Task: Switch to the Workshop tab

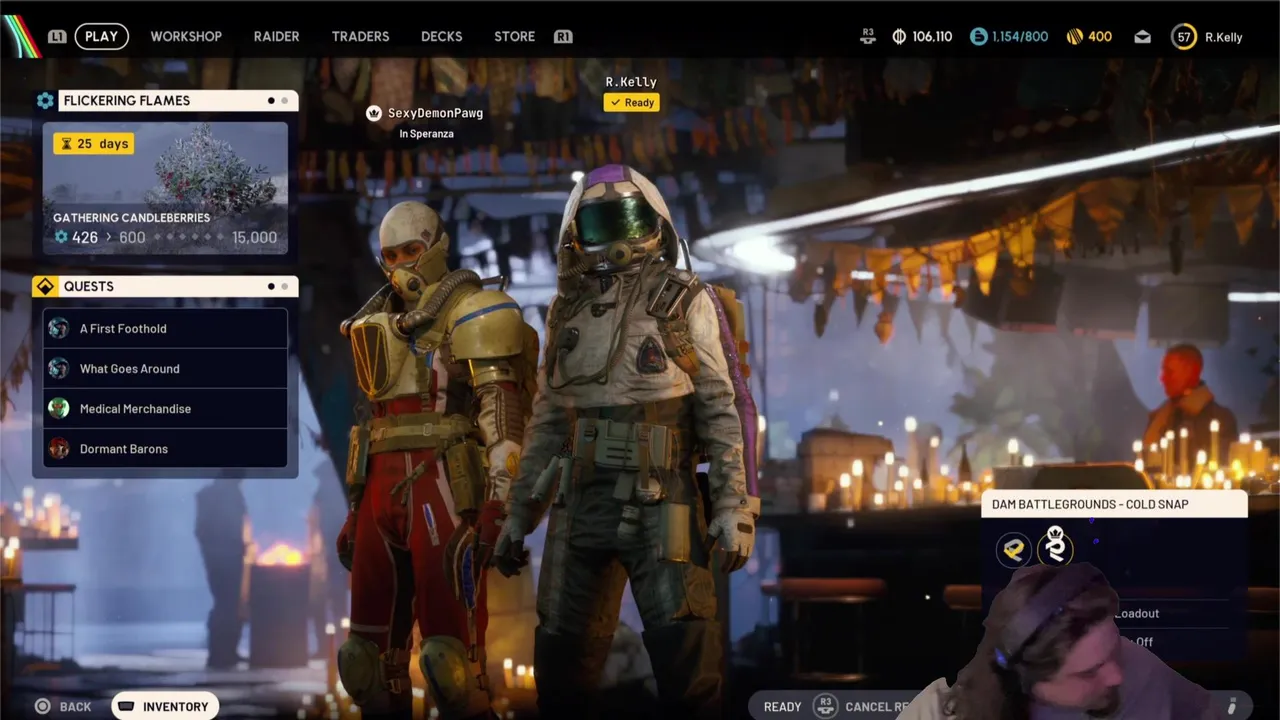Action: click(x=186, y=36)
